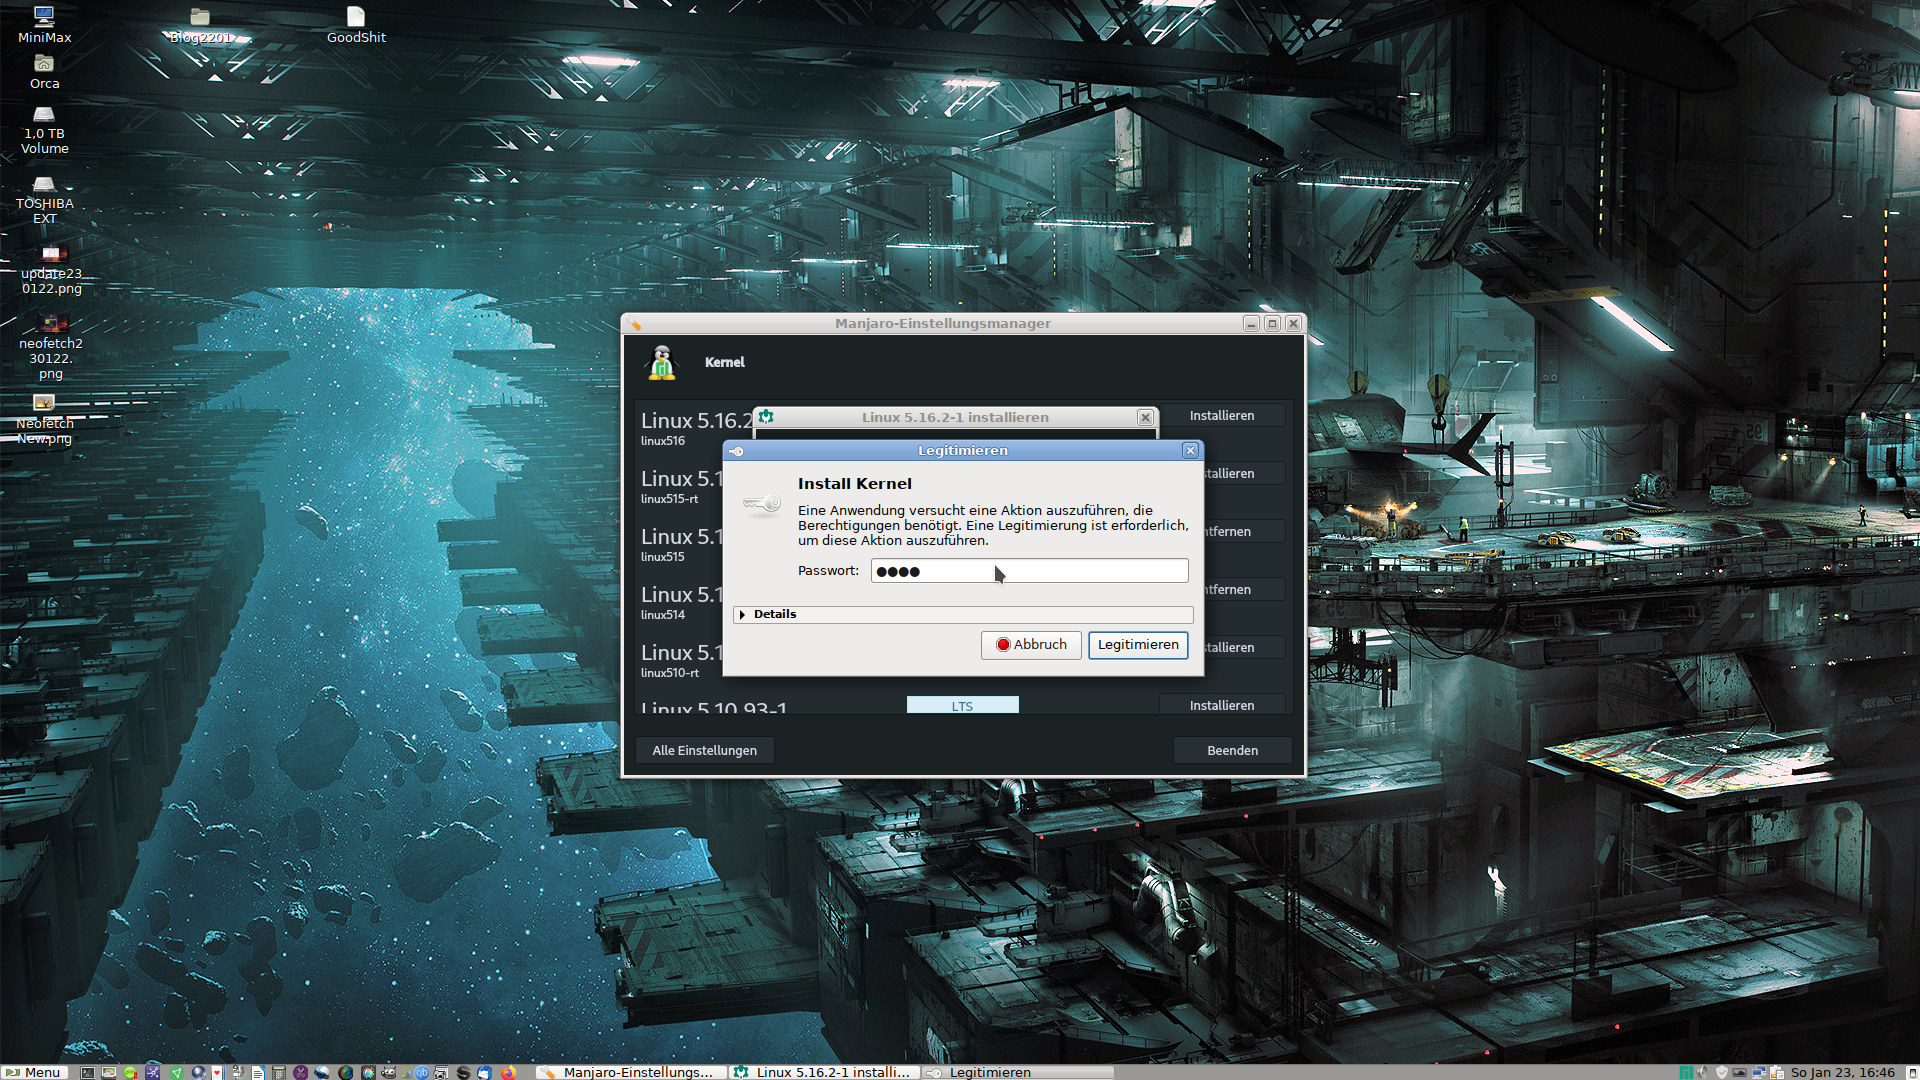Select neofetch230122.png desktop file
This screenshot has width=1920, height=1080.
point(51,347)
